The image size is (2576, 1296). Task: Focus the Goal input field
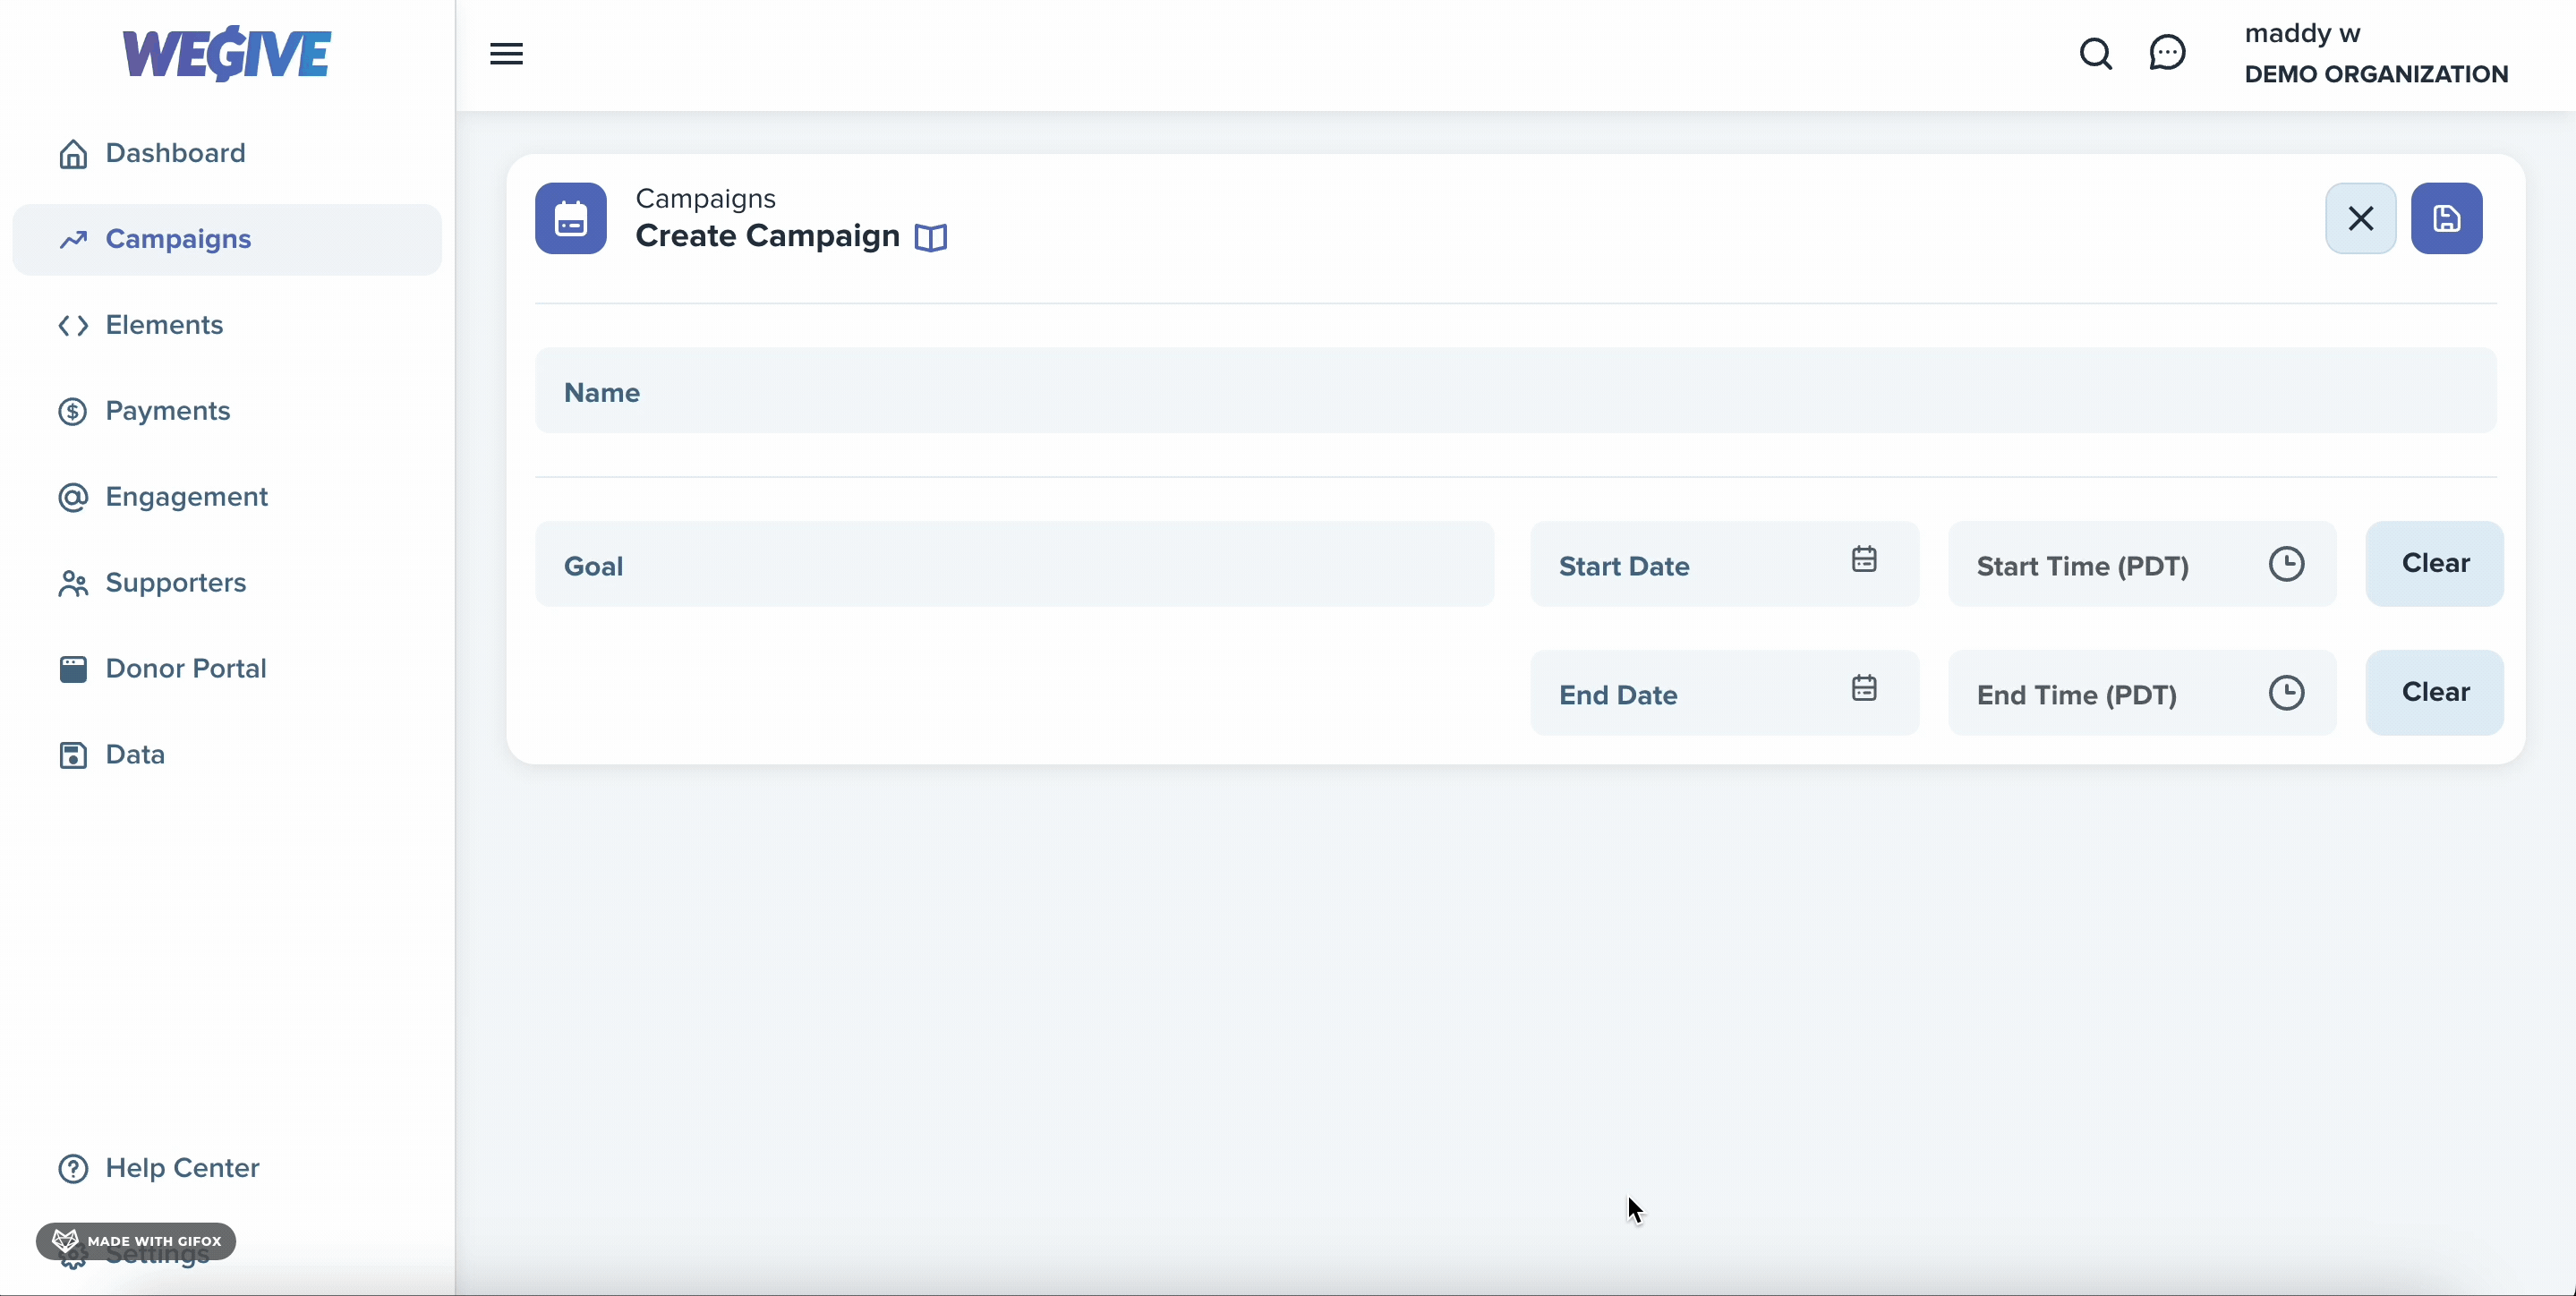click(x=1014, y=565)
